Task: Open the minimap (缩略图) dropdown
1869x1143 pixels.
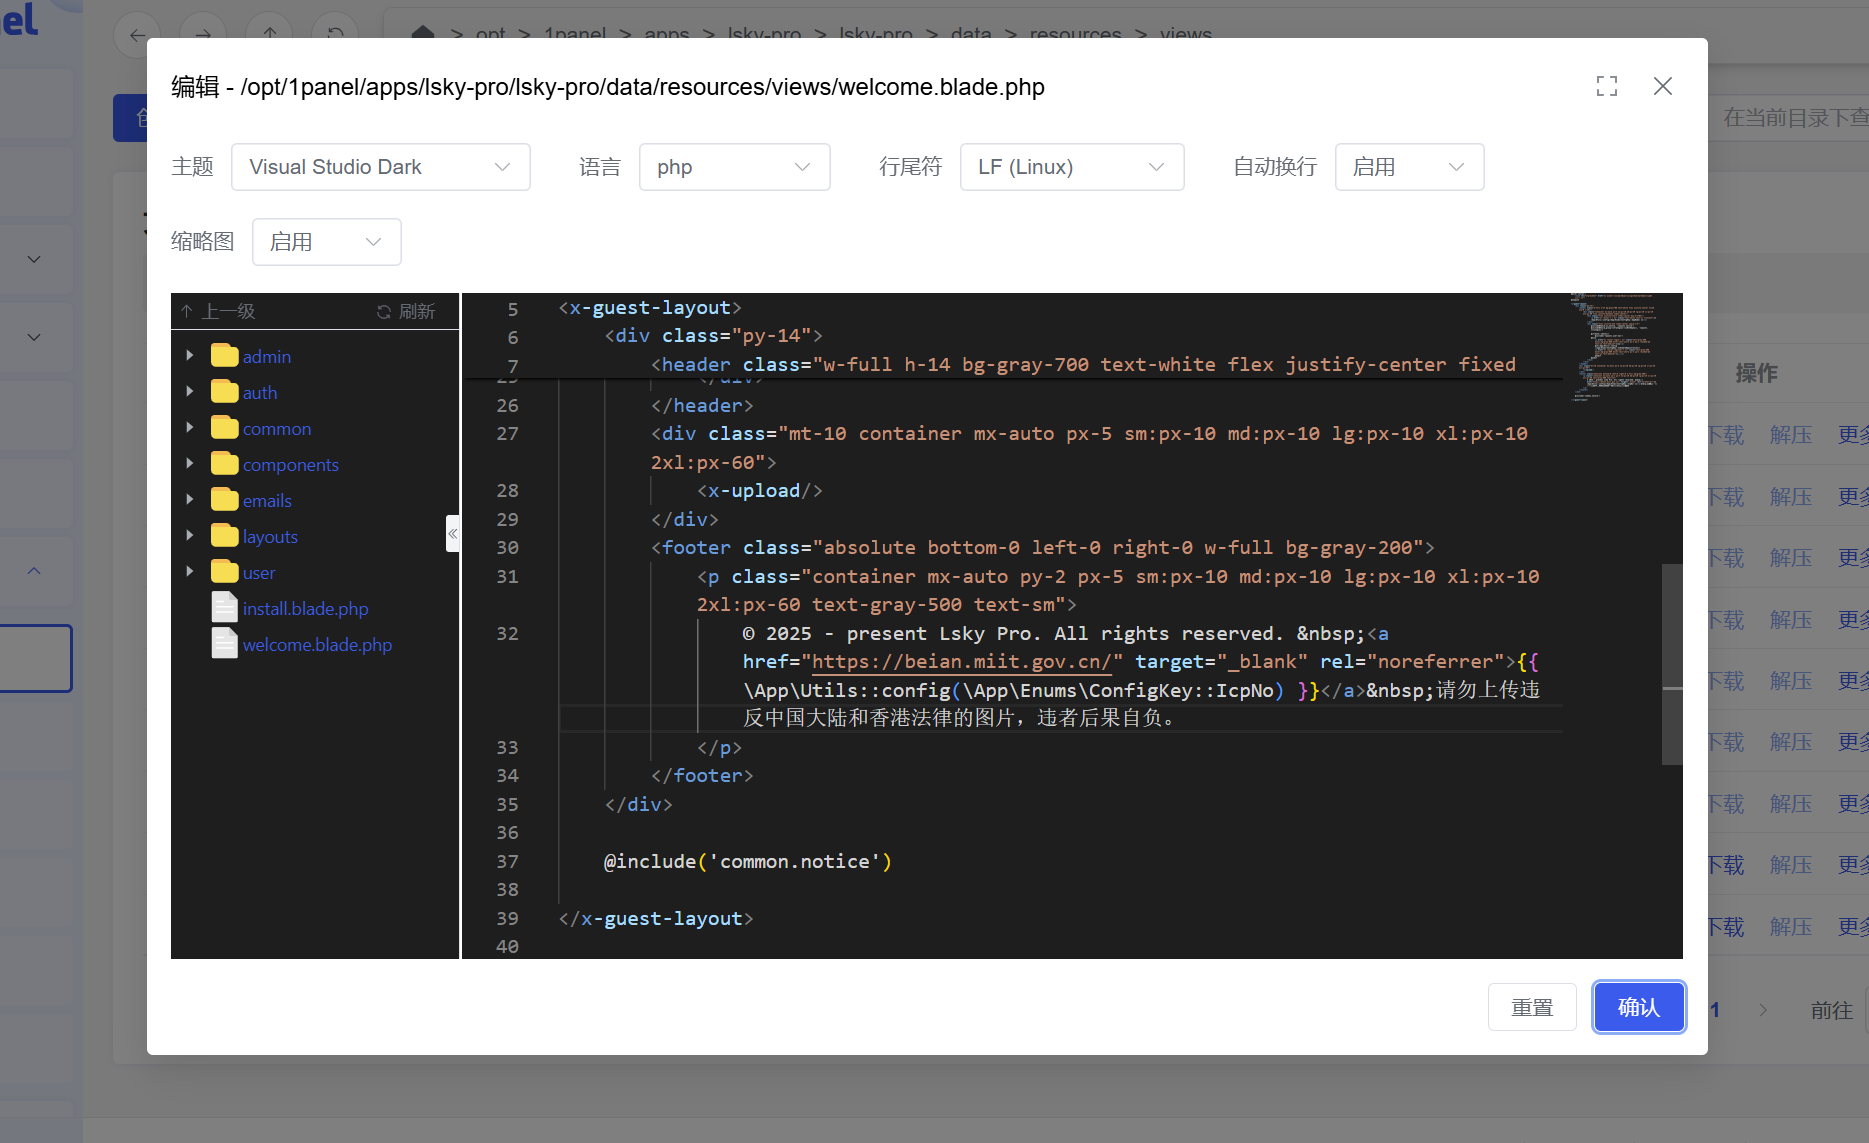Action: [x=327, y=242]
